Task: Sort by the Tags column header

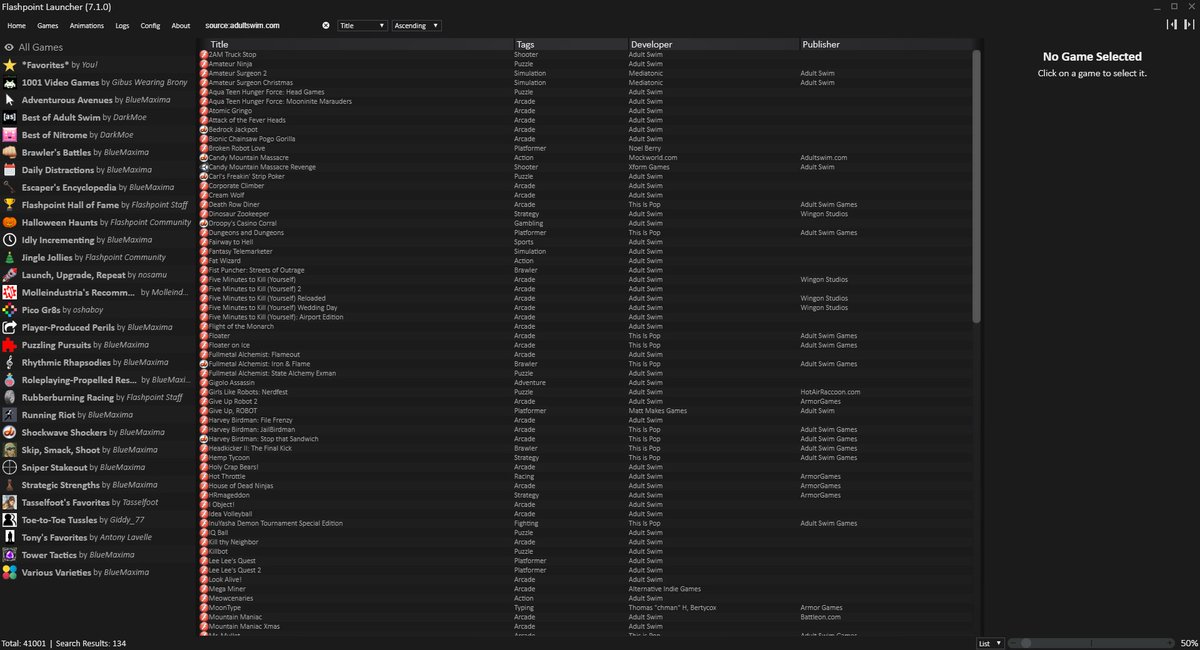Action: [570, 44]
